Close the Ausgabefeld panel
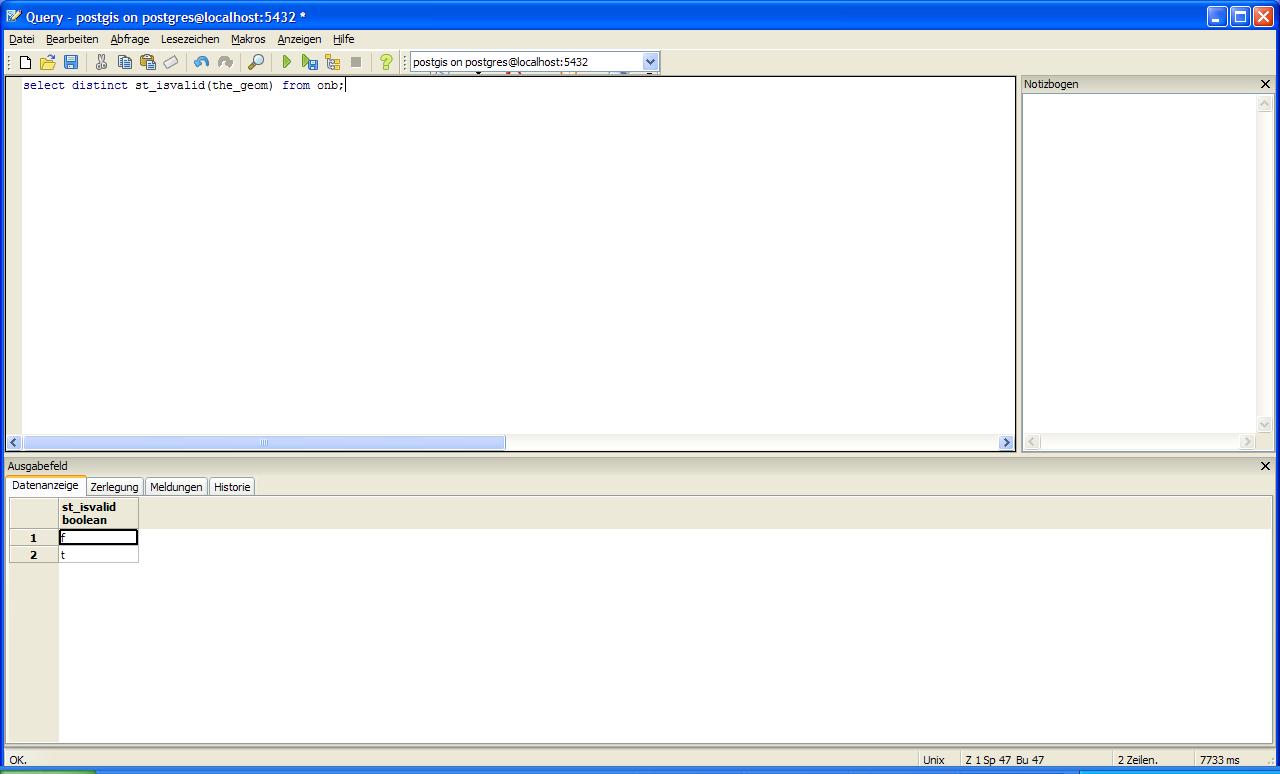The height and width of the screenshot is (774, 1280). (1265, 466)
